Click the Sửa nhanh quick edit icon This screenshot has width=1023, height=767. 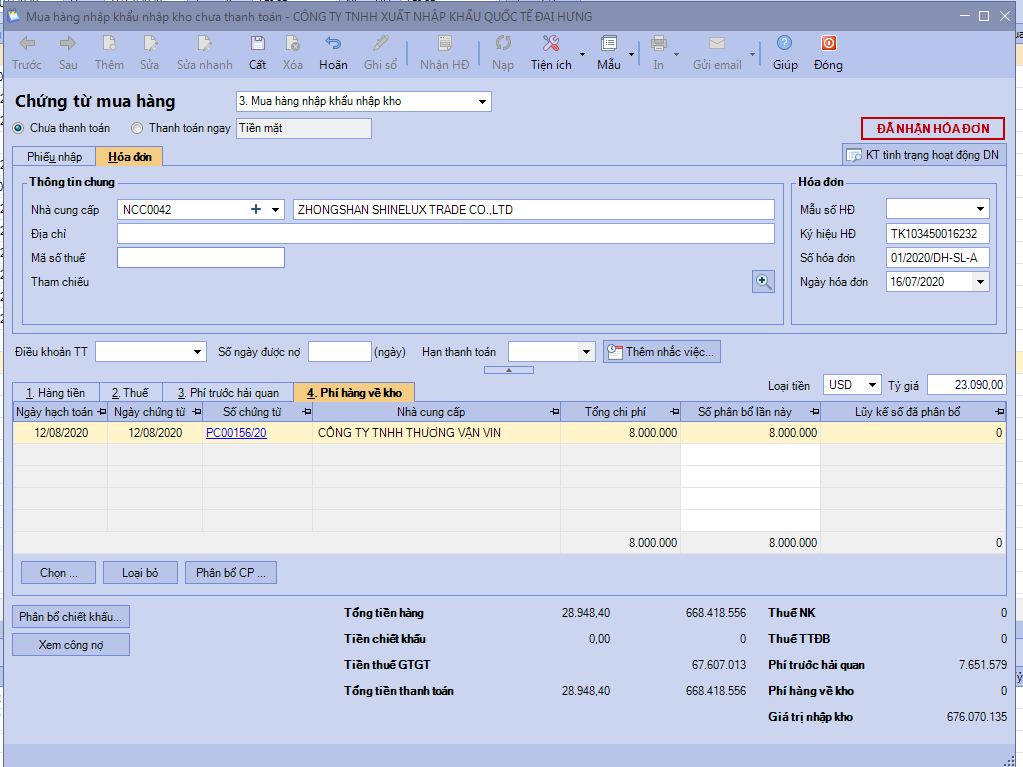(x=204, y=44)
